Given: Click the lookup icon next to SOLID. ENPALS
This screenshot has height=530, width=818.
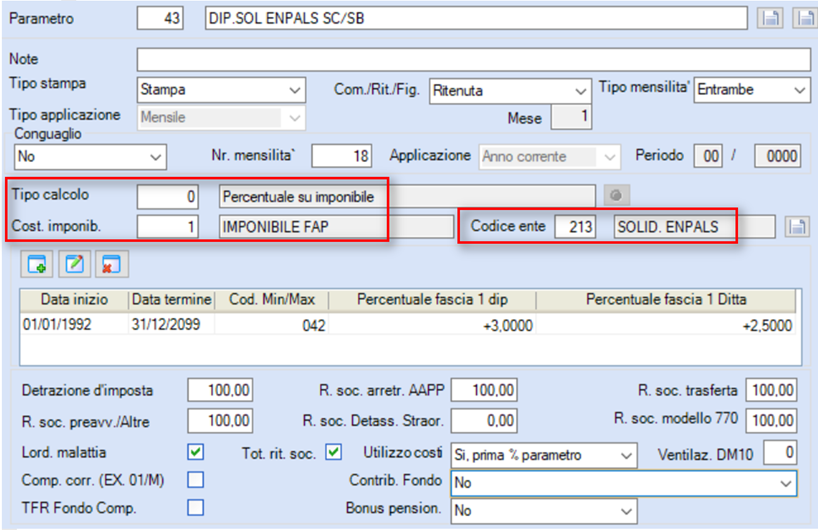Looking at the screenshot, I should (x=797, y=227).
